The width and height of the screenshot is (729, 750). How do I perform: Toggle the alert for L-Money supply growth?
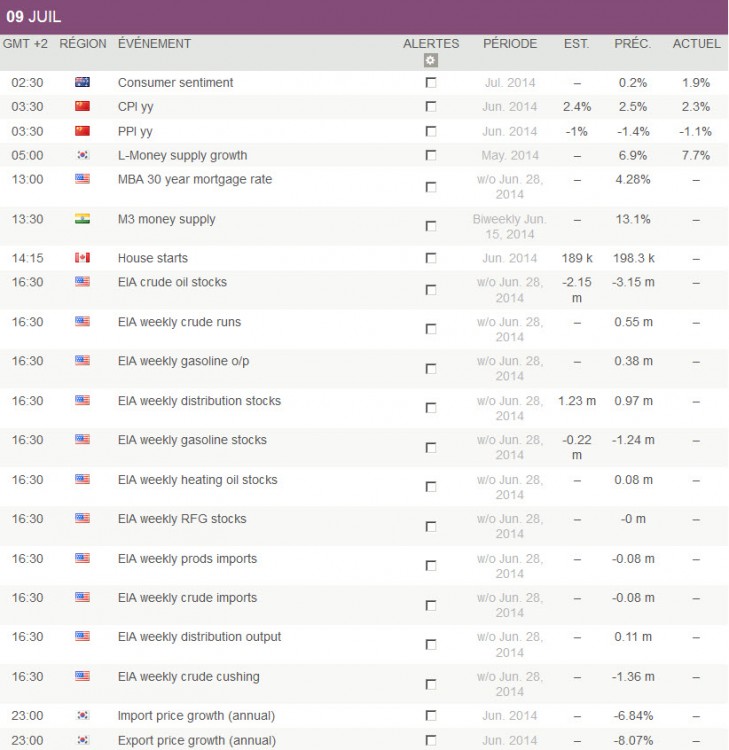tap(431, 155)
